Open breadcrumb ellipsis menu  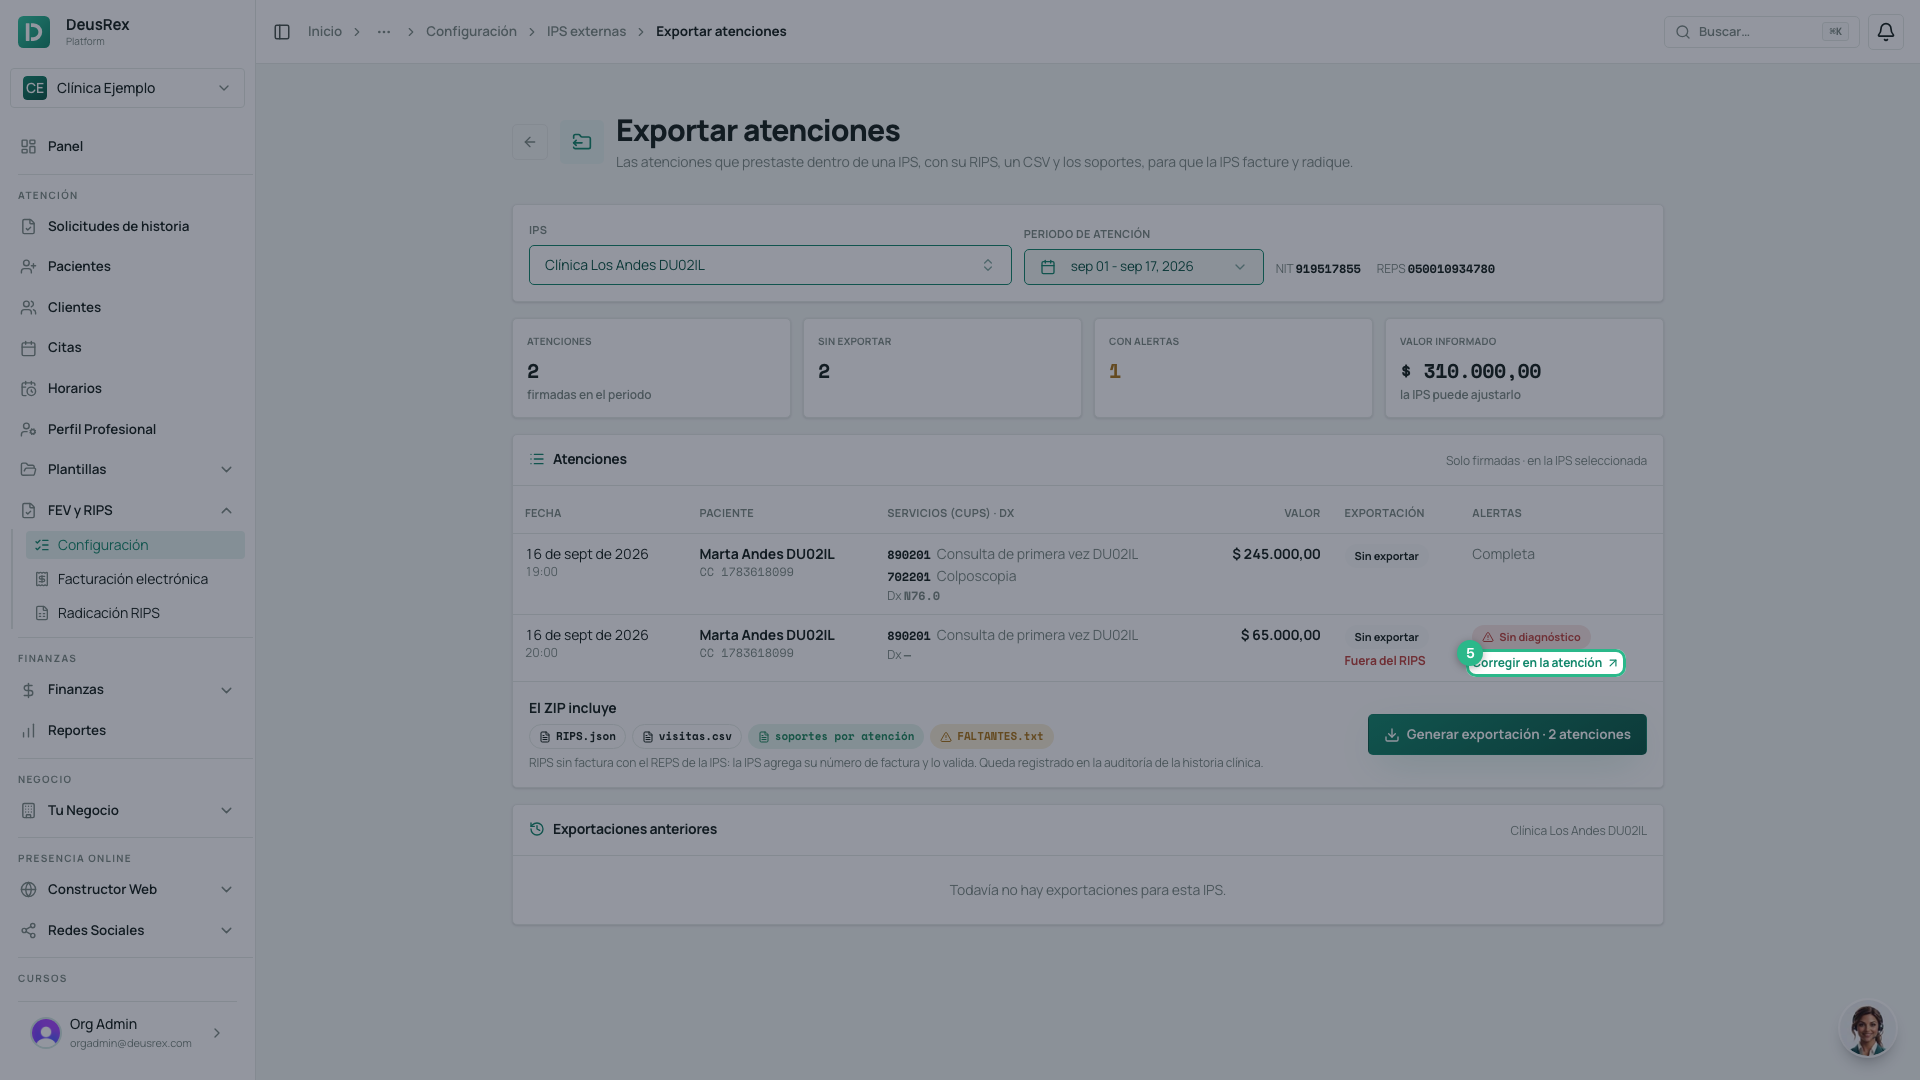(384, 32)
